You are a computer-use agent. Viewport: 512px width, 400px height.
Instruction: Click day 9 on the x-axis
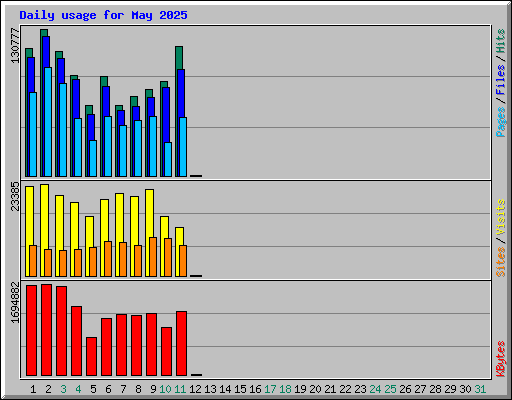pos(153,389)
